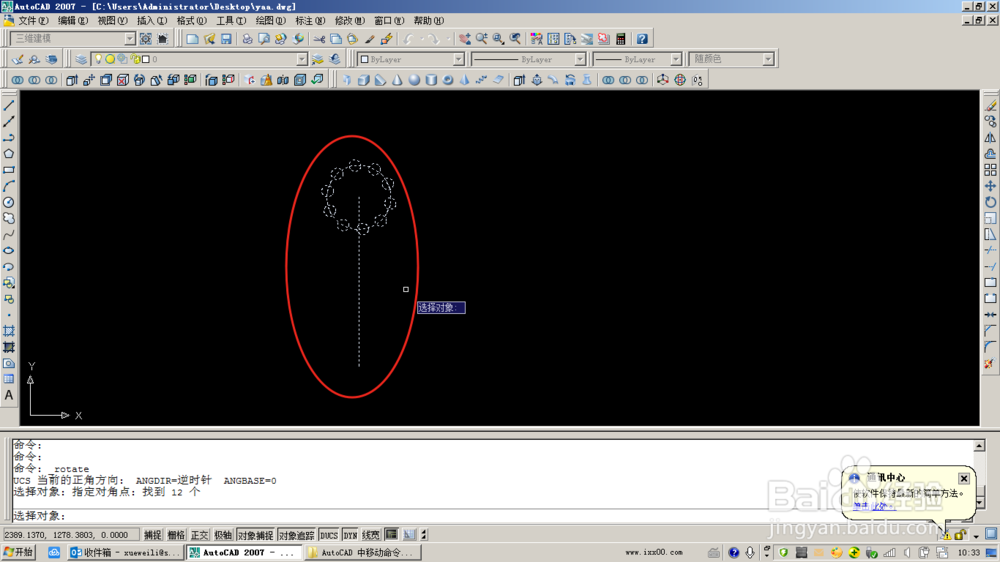Toggle 对象追踪 object snap tracking

click(297, 535)
